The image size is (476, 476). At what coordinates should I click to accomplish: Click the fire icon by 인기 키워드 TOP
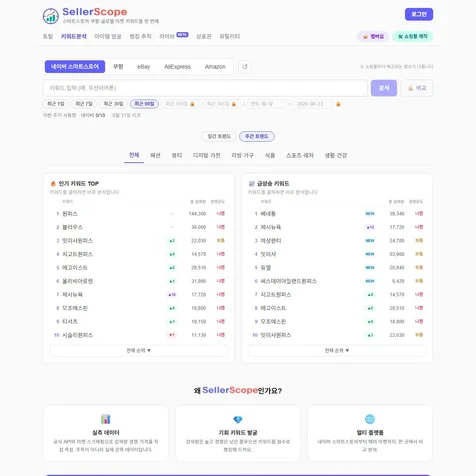[x=53, y=183]
